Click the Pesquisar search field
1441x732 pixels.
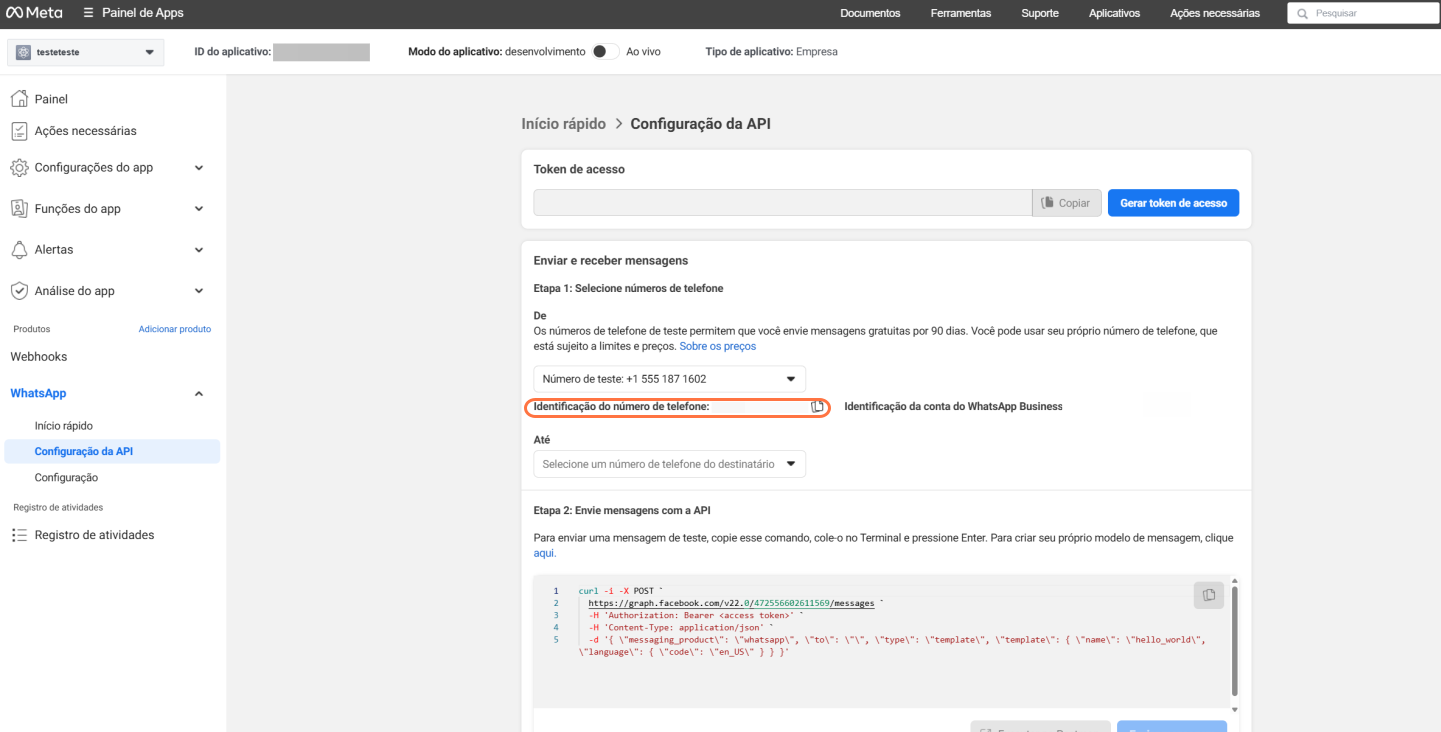pyautogui.click(x=1366, y=14)
